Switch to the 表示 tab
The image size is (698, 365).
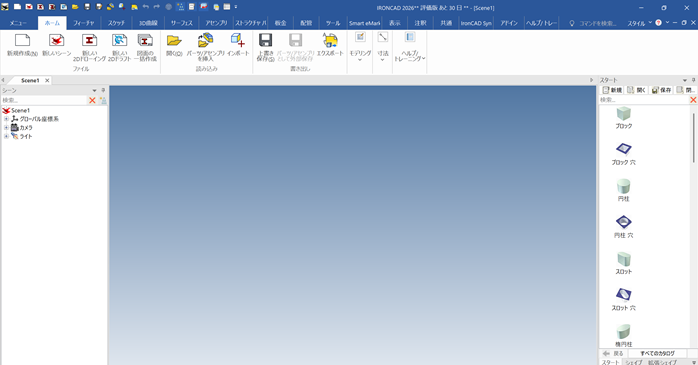[x=395, y=23]
